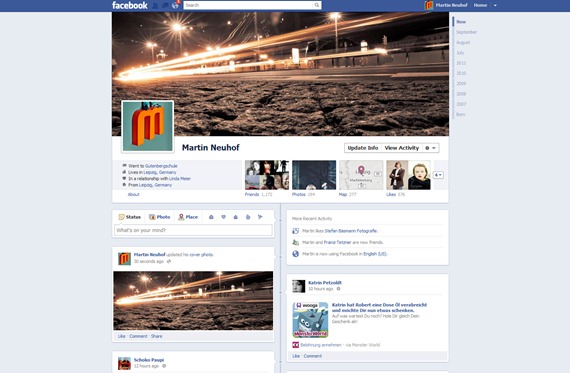Click the Facebook logo in the top bar

[x=130, y=5]
